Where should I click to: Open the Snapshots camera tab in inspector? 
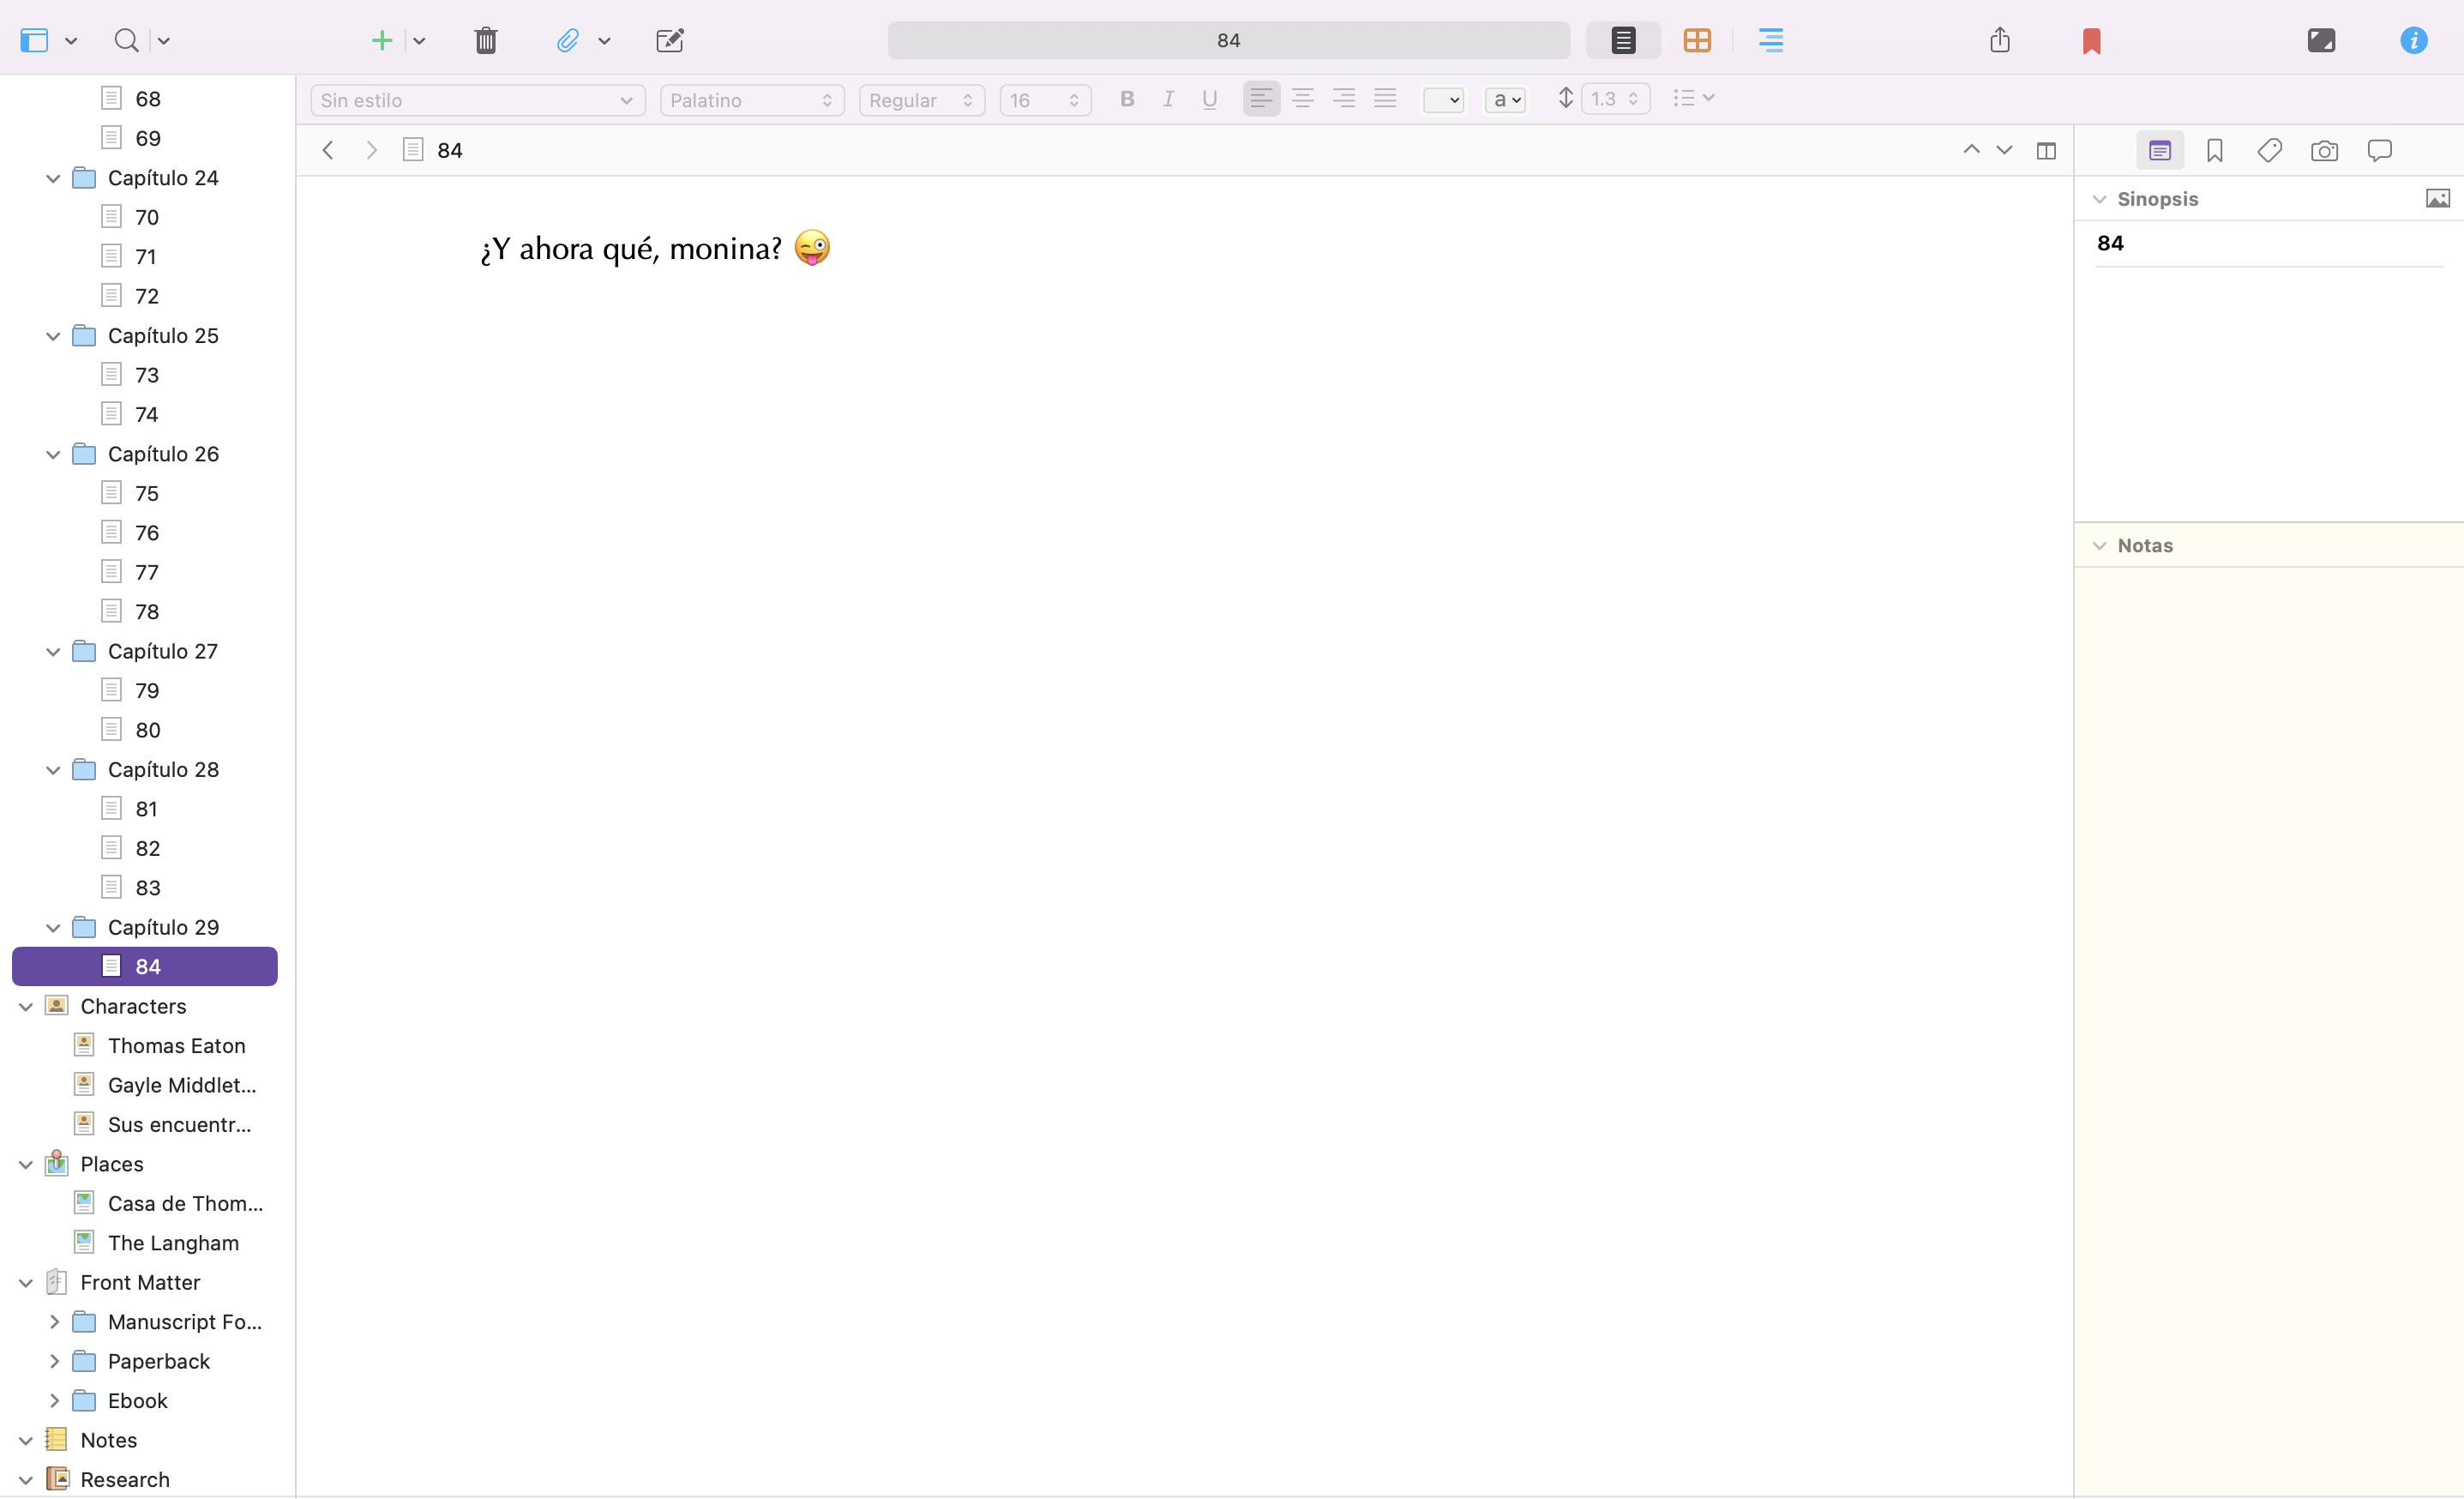point(2324,151)
